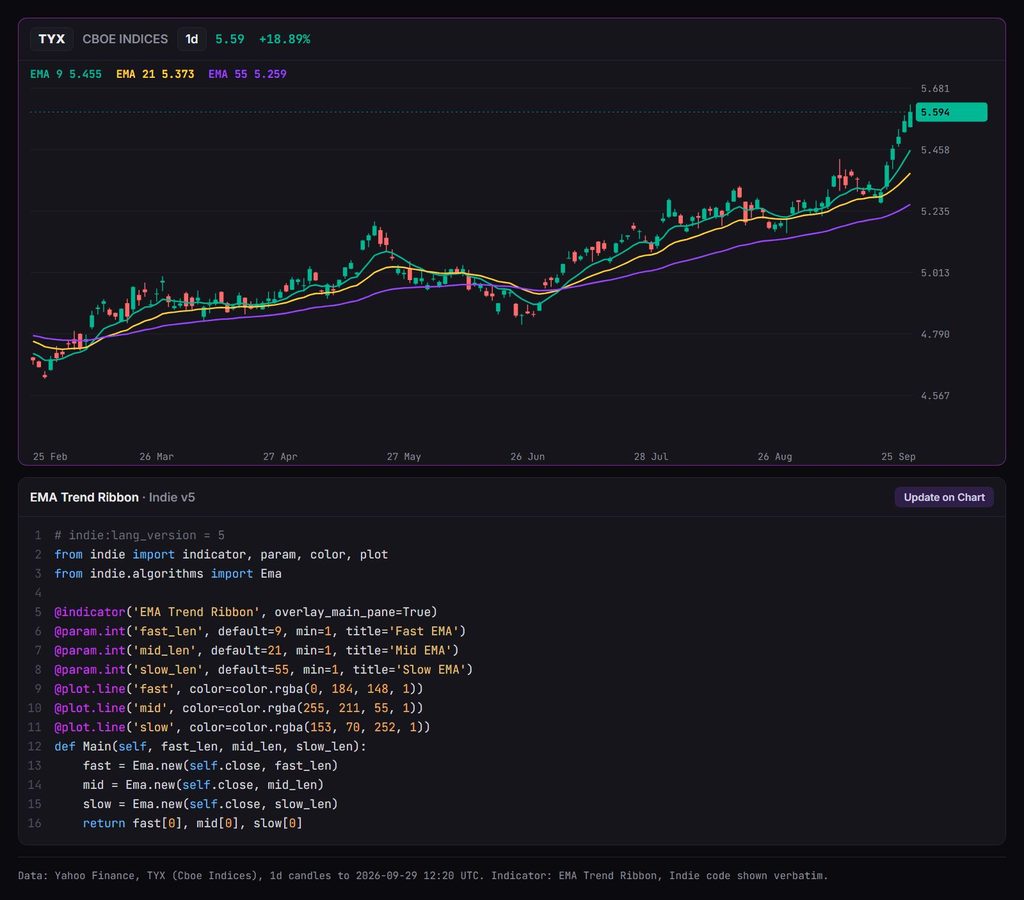This screenshot has height=900, width=1024.
Task: Open the 1d timeframe selector
Action: 191,39
